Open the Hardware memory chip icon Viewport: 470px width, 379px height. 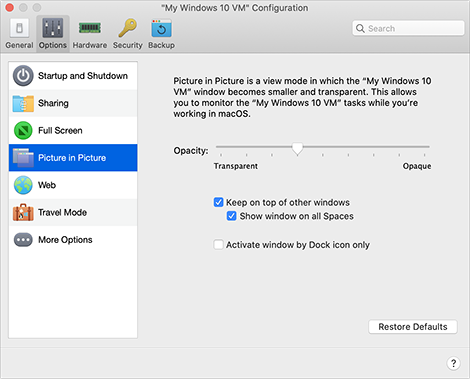click(x=90, y=28)
